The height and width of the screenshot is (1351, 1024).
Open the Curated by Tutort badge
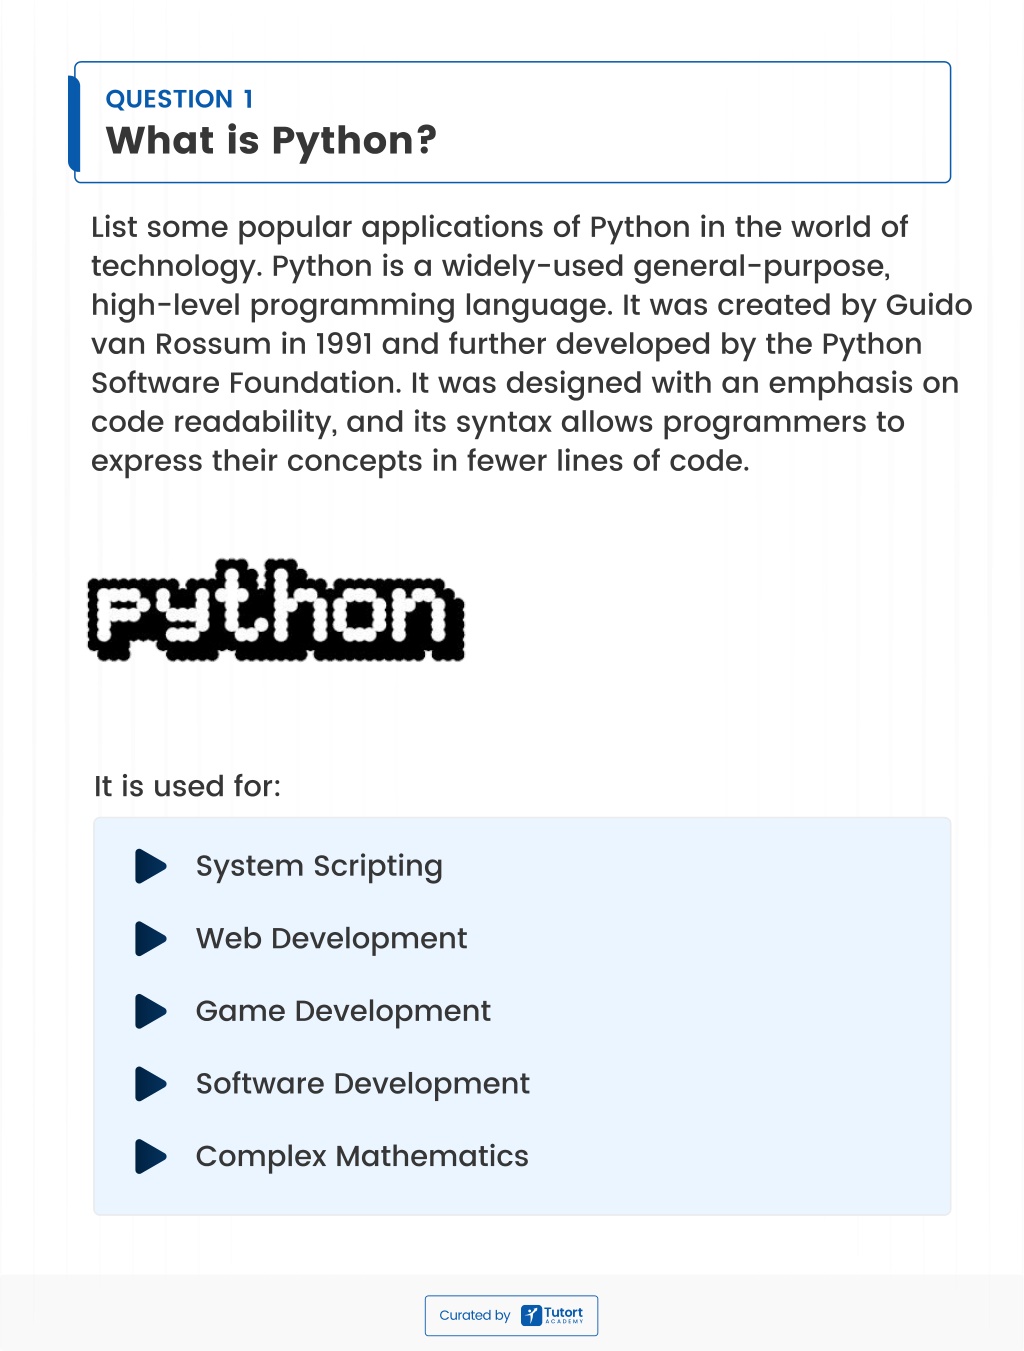pyautogui.click(x=511, y=1315)
